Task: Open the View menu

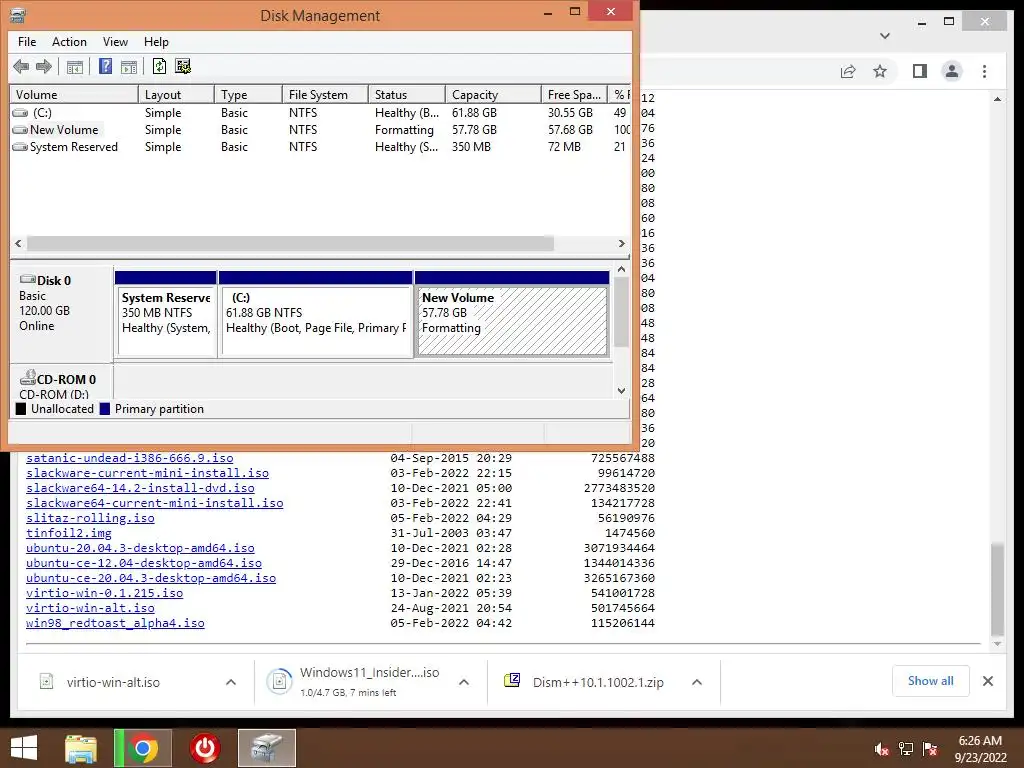Action: [115, 42]
